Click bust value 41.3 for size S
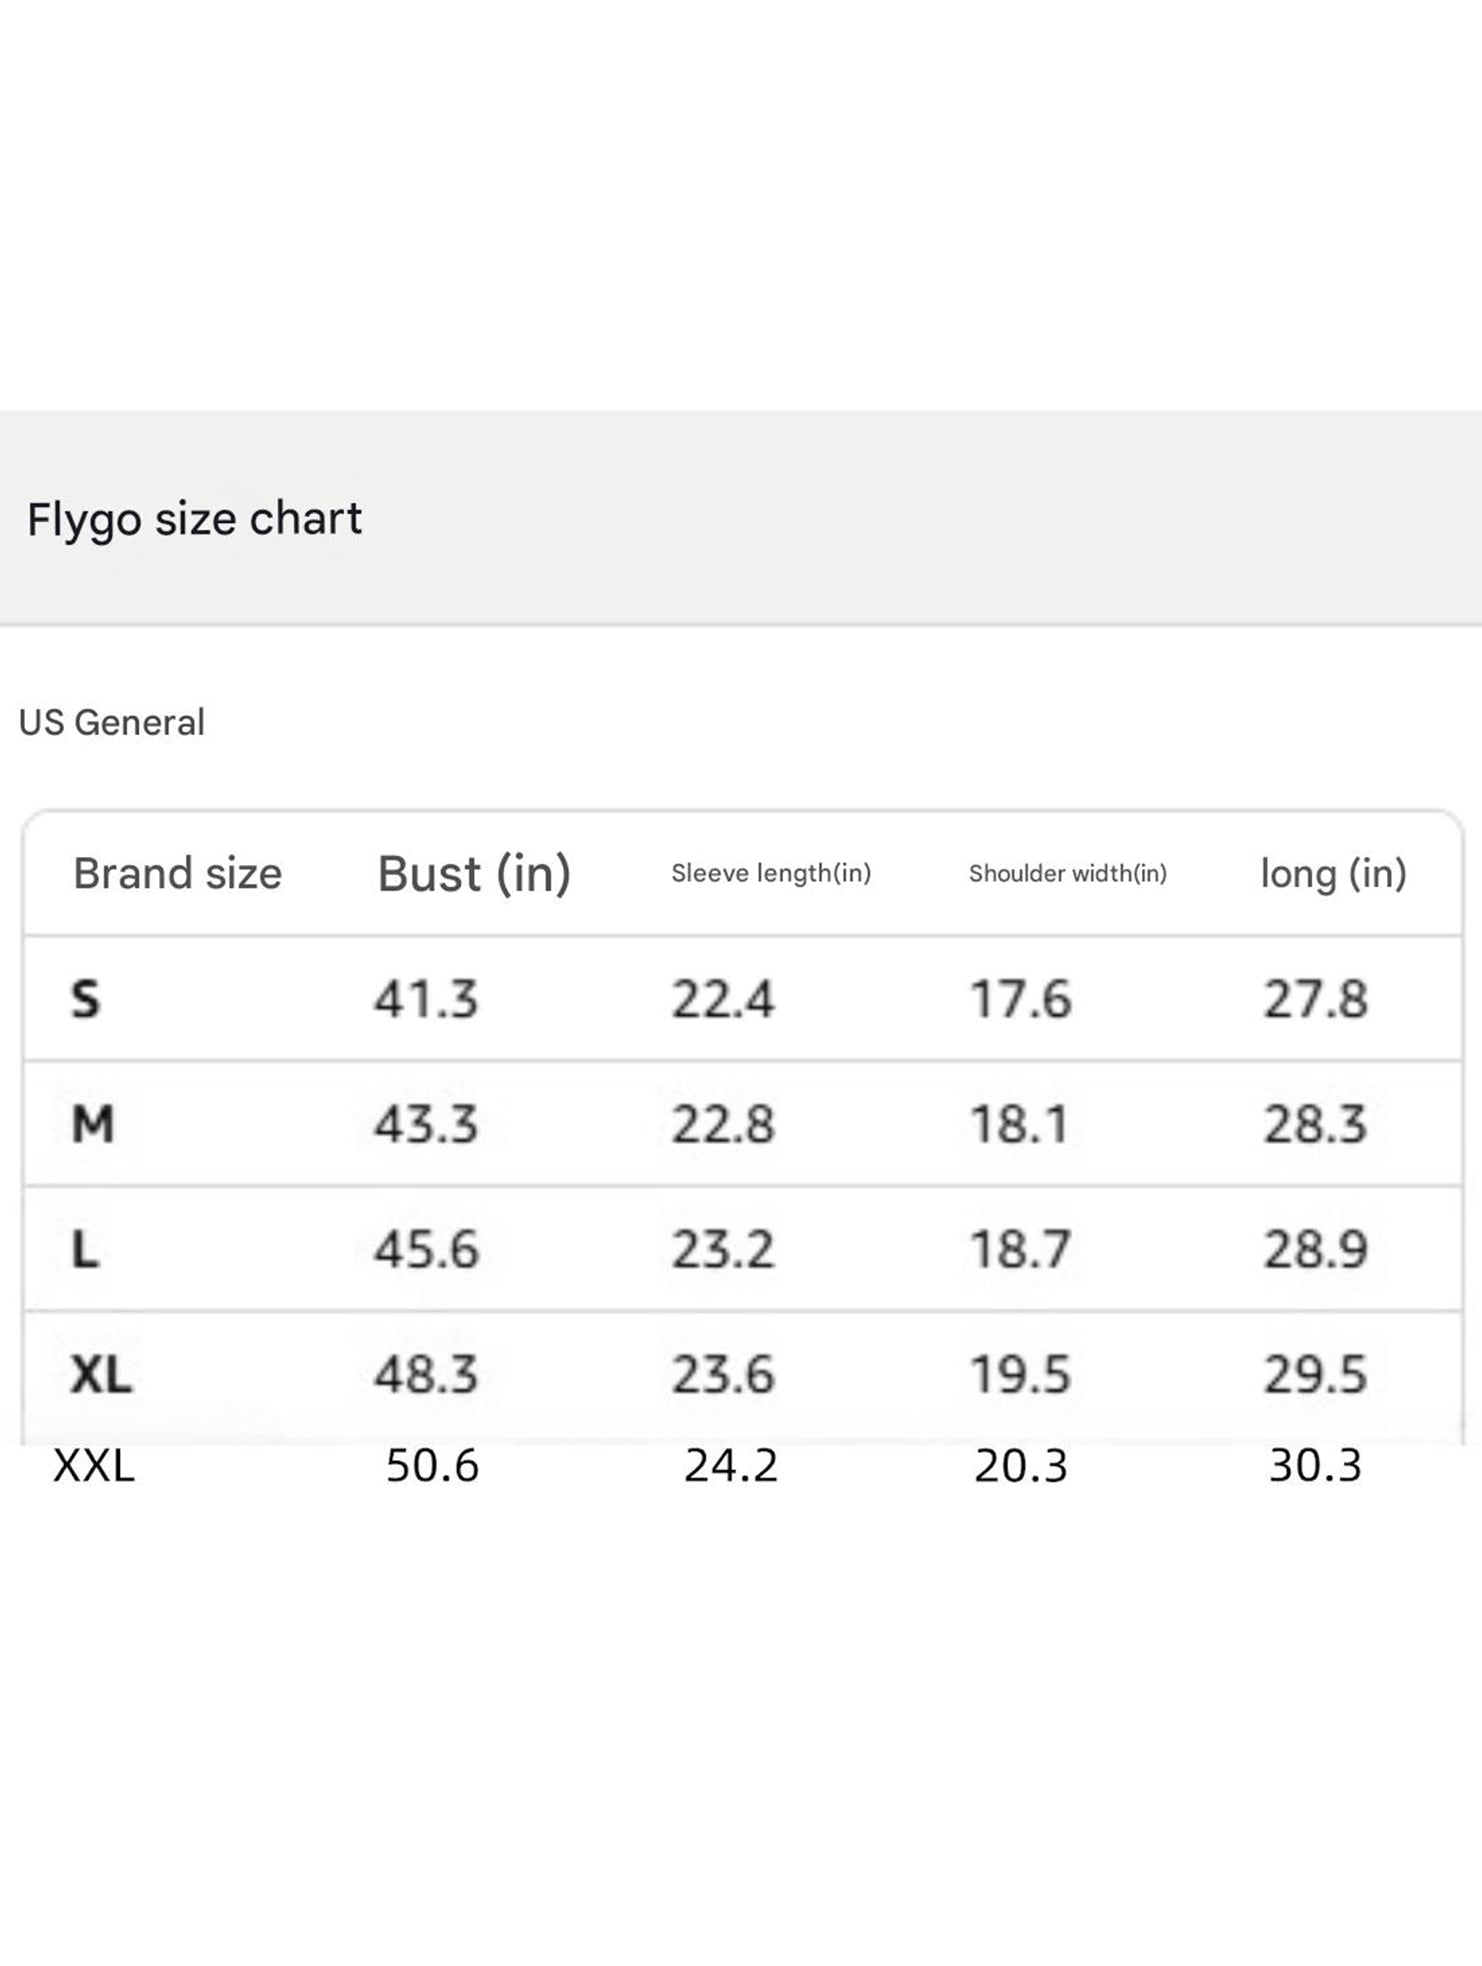This screenshot has width=1482, height=1966. pyautogui.click(x=427, y=999)
